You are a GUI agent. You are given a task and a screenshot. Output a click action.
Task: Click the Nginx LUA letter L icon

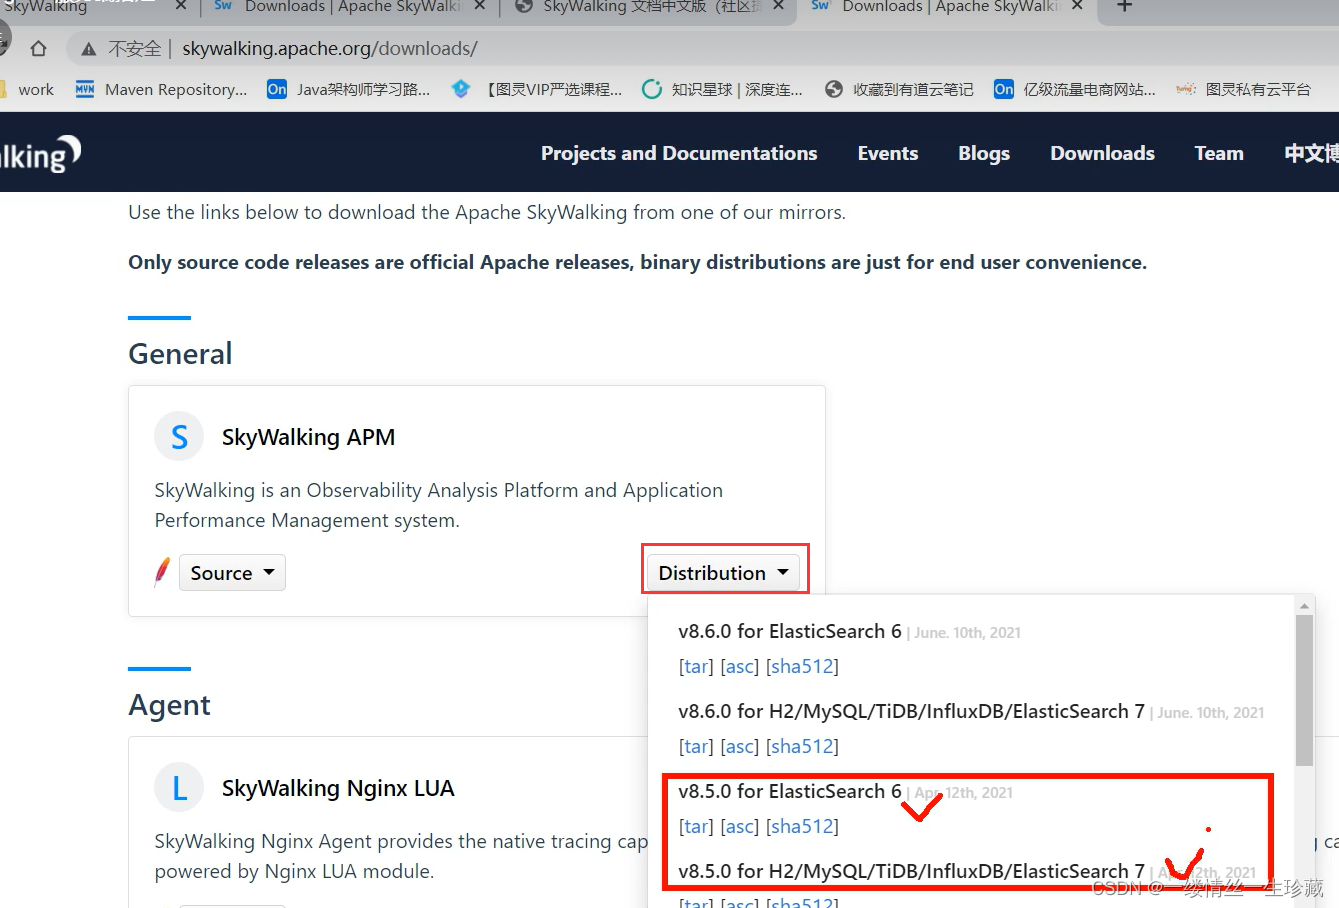(179, 788)
